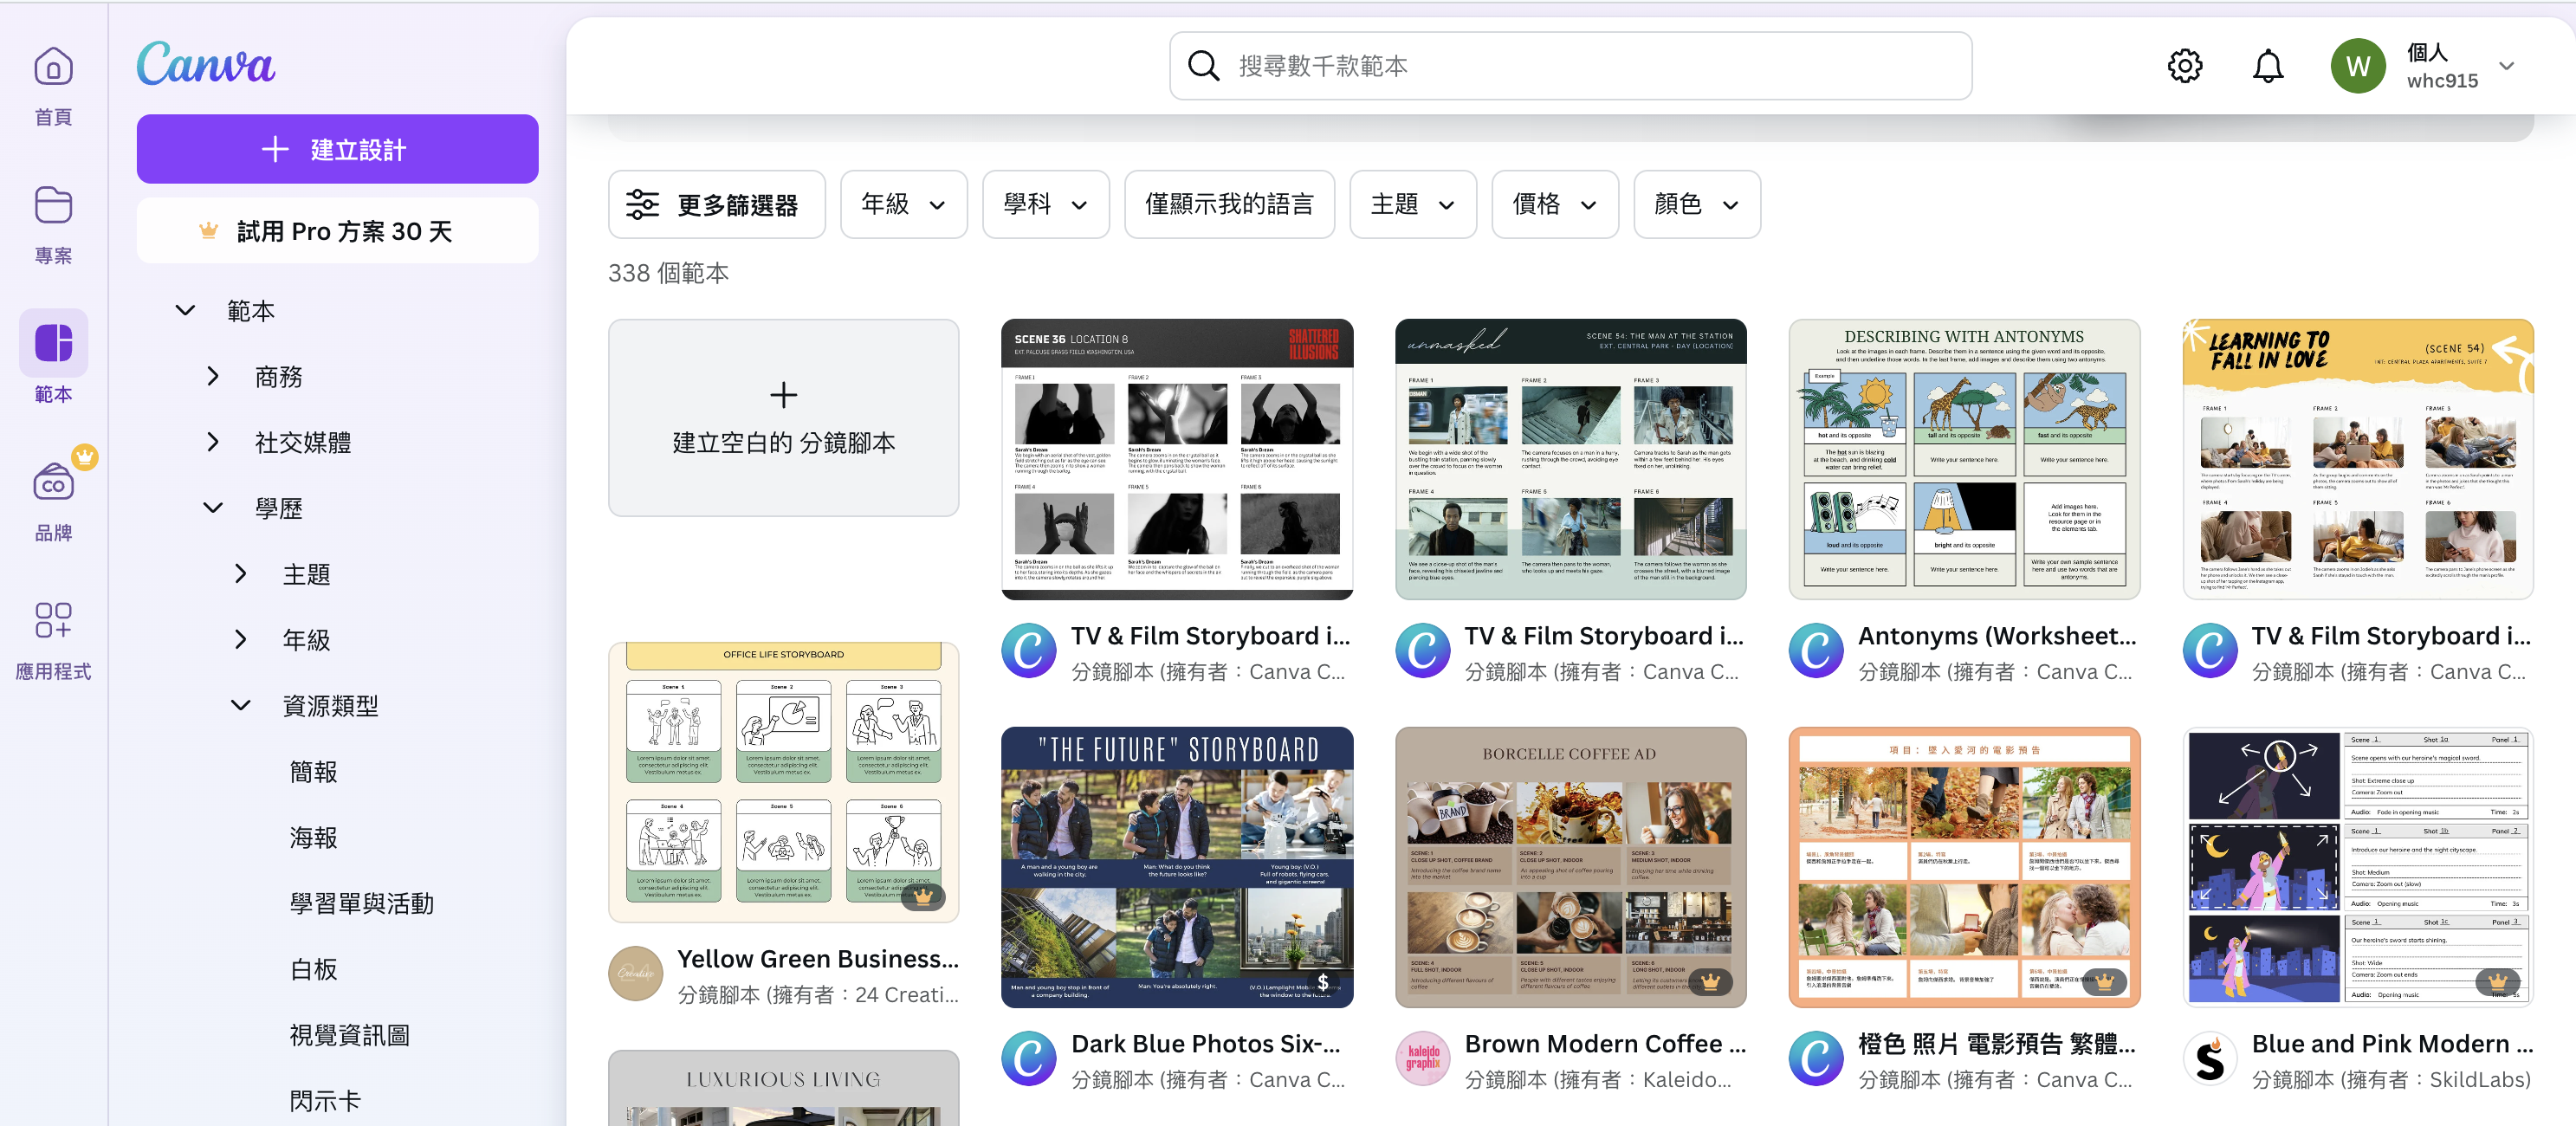Select 海報 in resource type list
2576x1126 pixels.
[313, 837]
